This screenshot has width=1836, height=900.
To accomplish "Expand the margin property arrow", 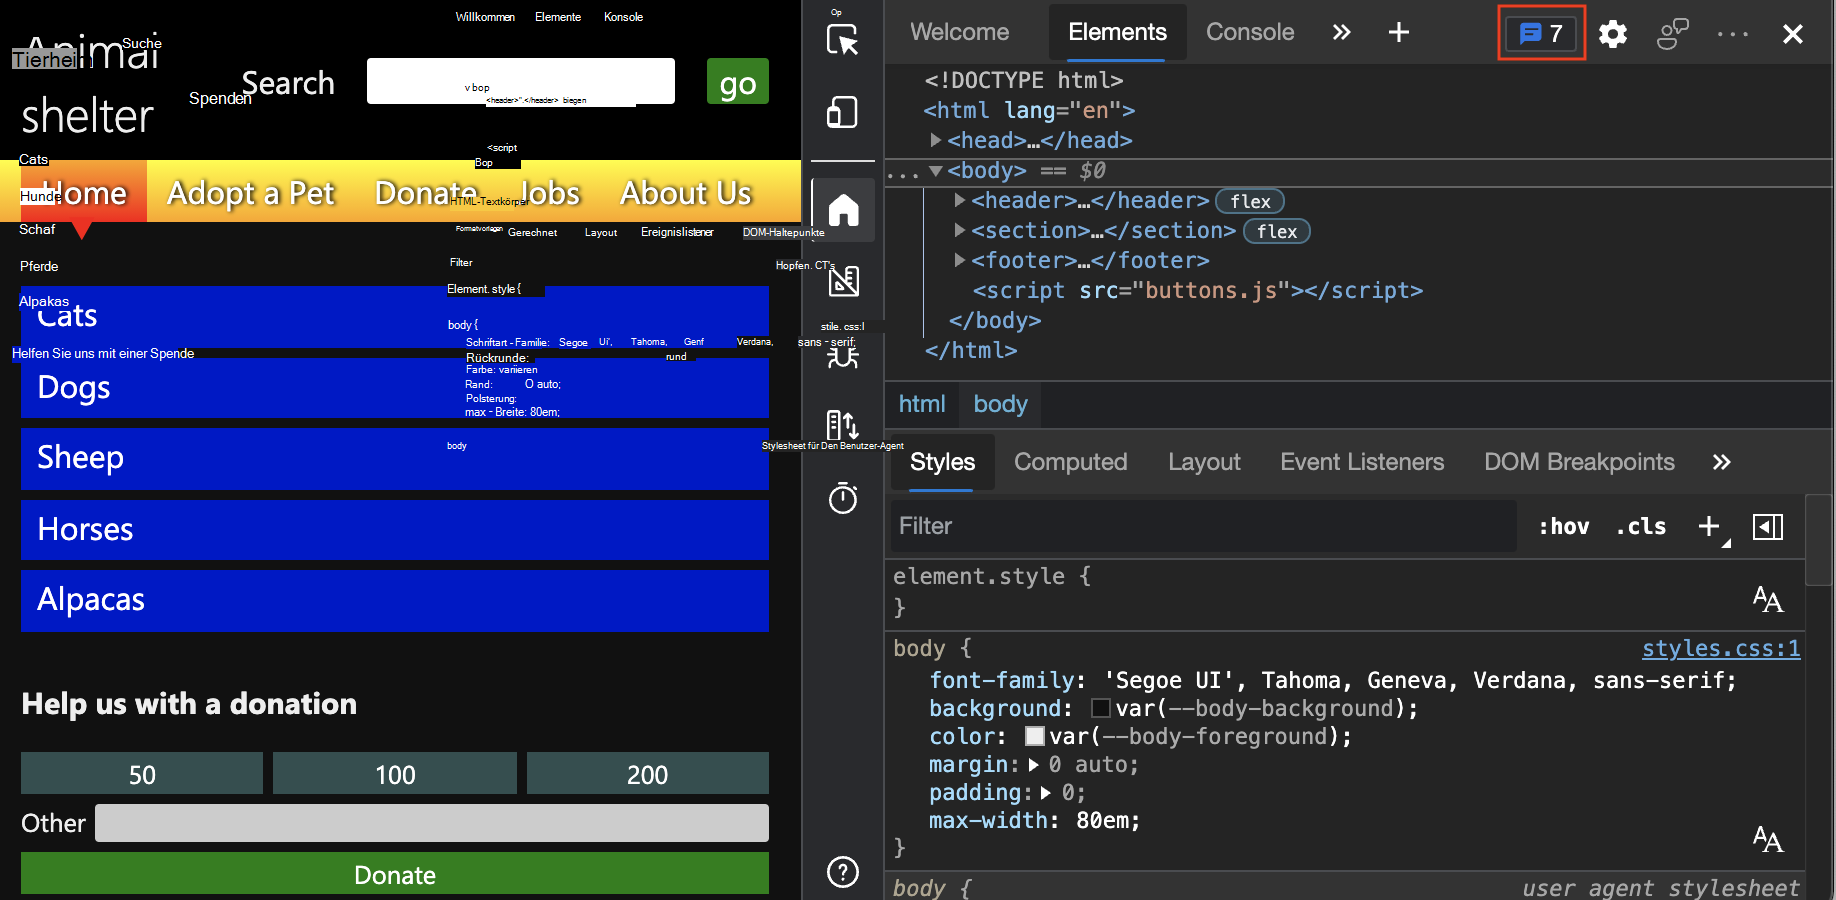I will pyautogui.click(x=1035, y=765).
